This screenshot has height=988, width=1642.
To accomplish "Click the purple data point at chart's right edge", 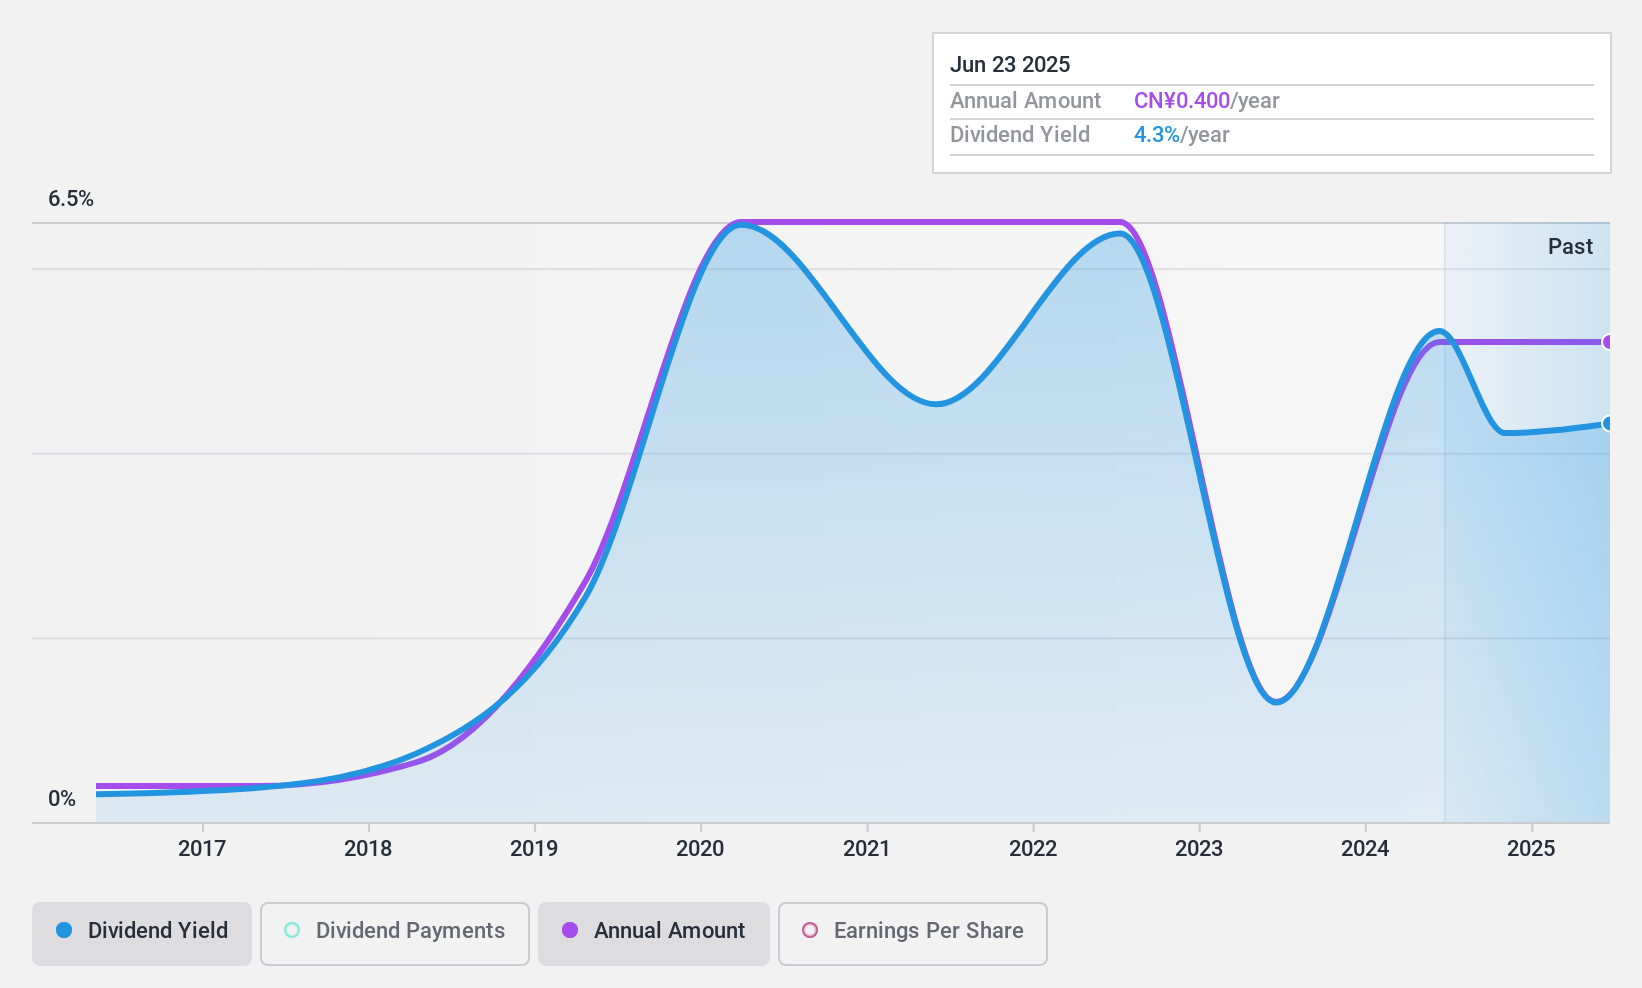I will [1608, 342].
